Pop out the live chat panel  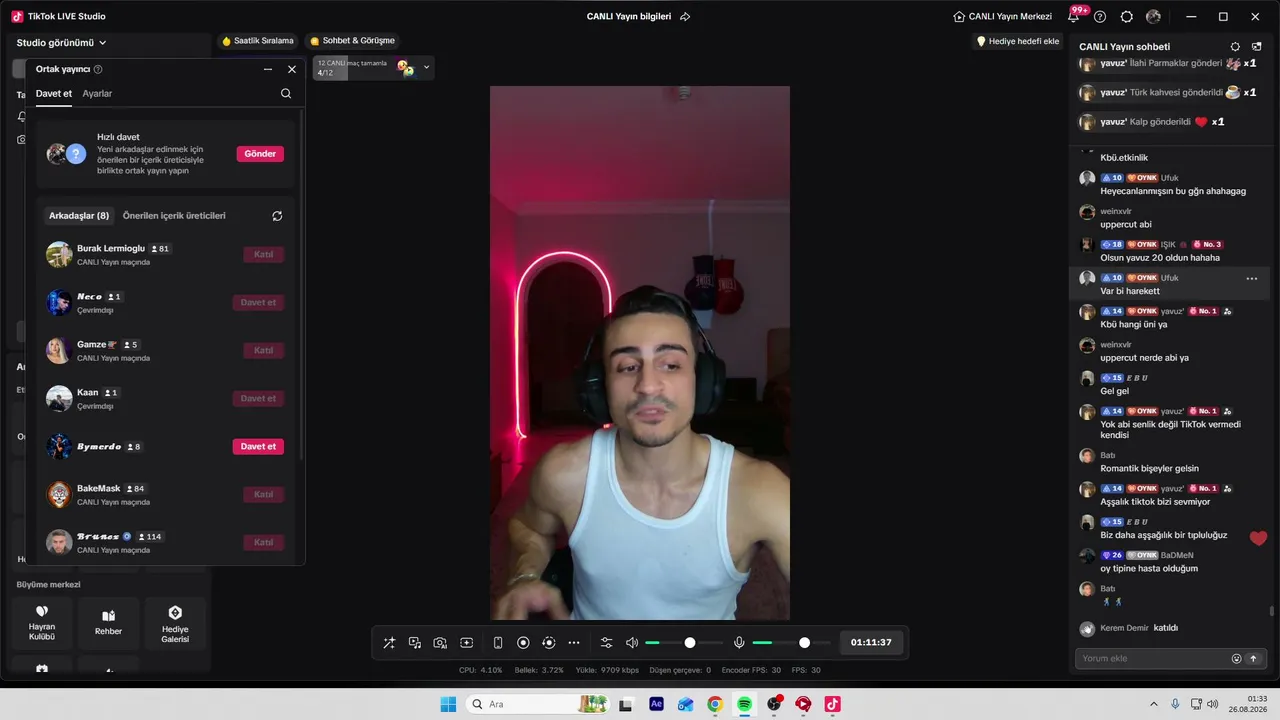pyautogui.click(x=1257, y=47)
